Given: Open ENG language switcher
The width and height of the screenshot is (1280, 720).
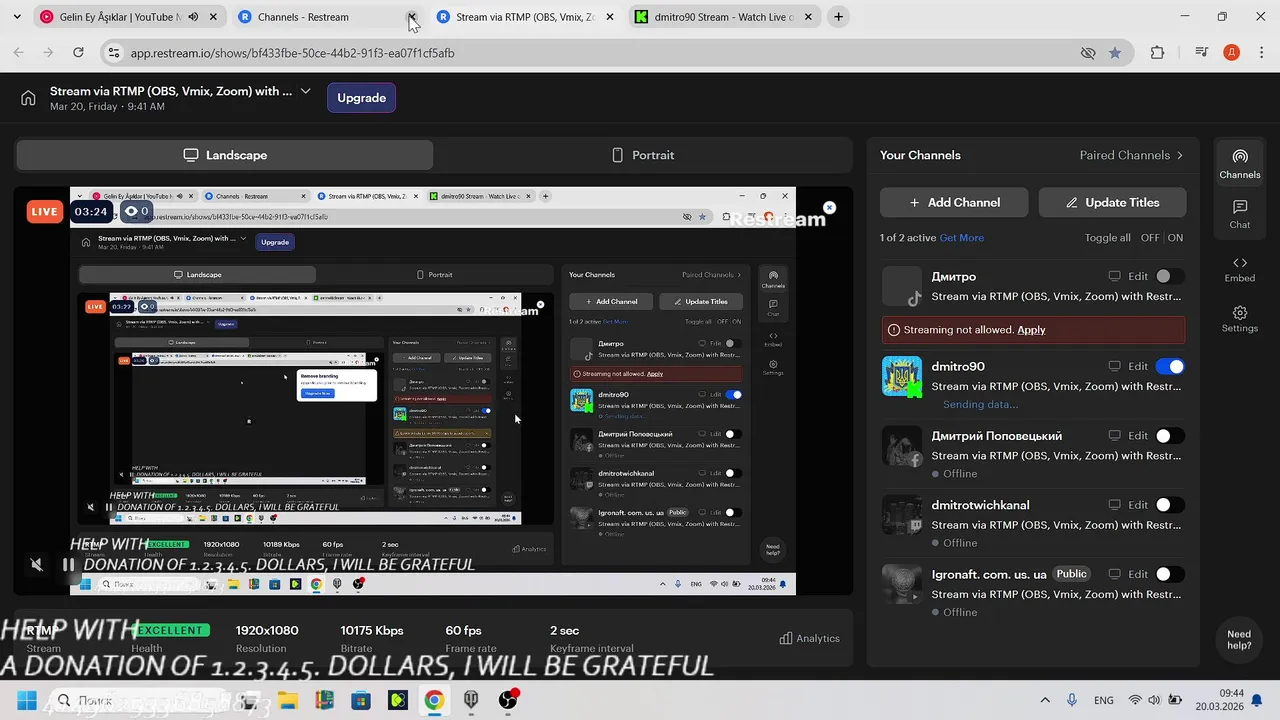Looking at the screenshot, I should pos(1103,700).
